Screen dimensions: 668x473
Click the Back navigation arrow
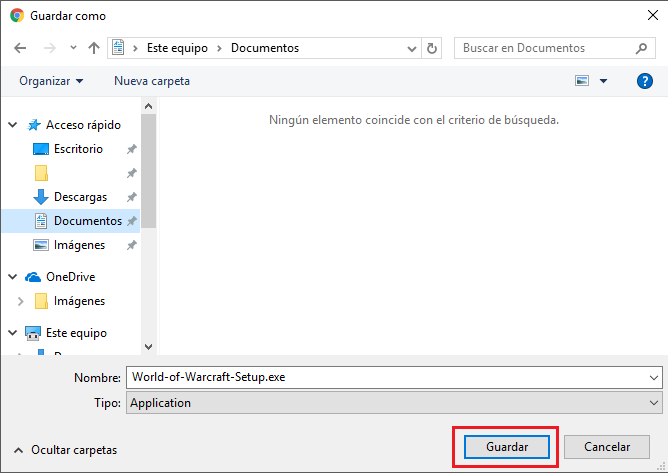20,48
